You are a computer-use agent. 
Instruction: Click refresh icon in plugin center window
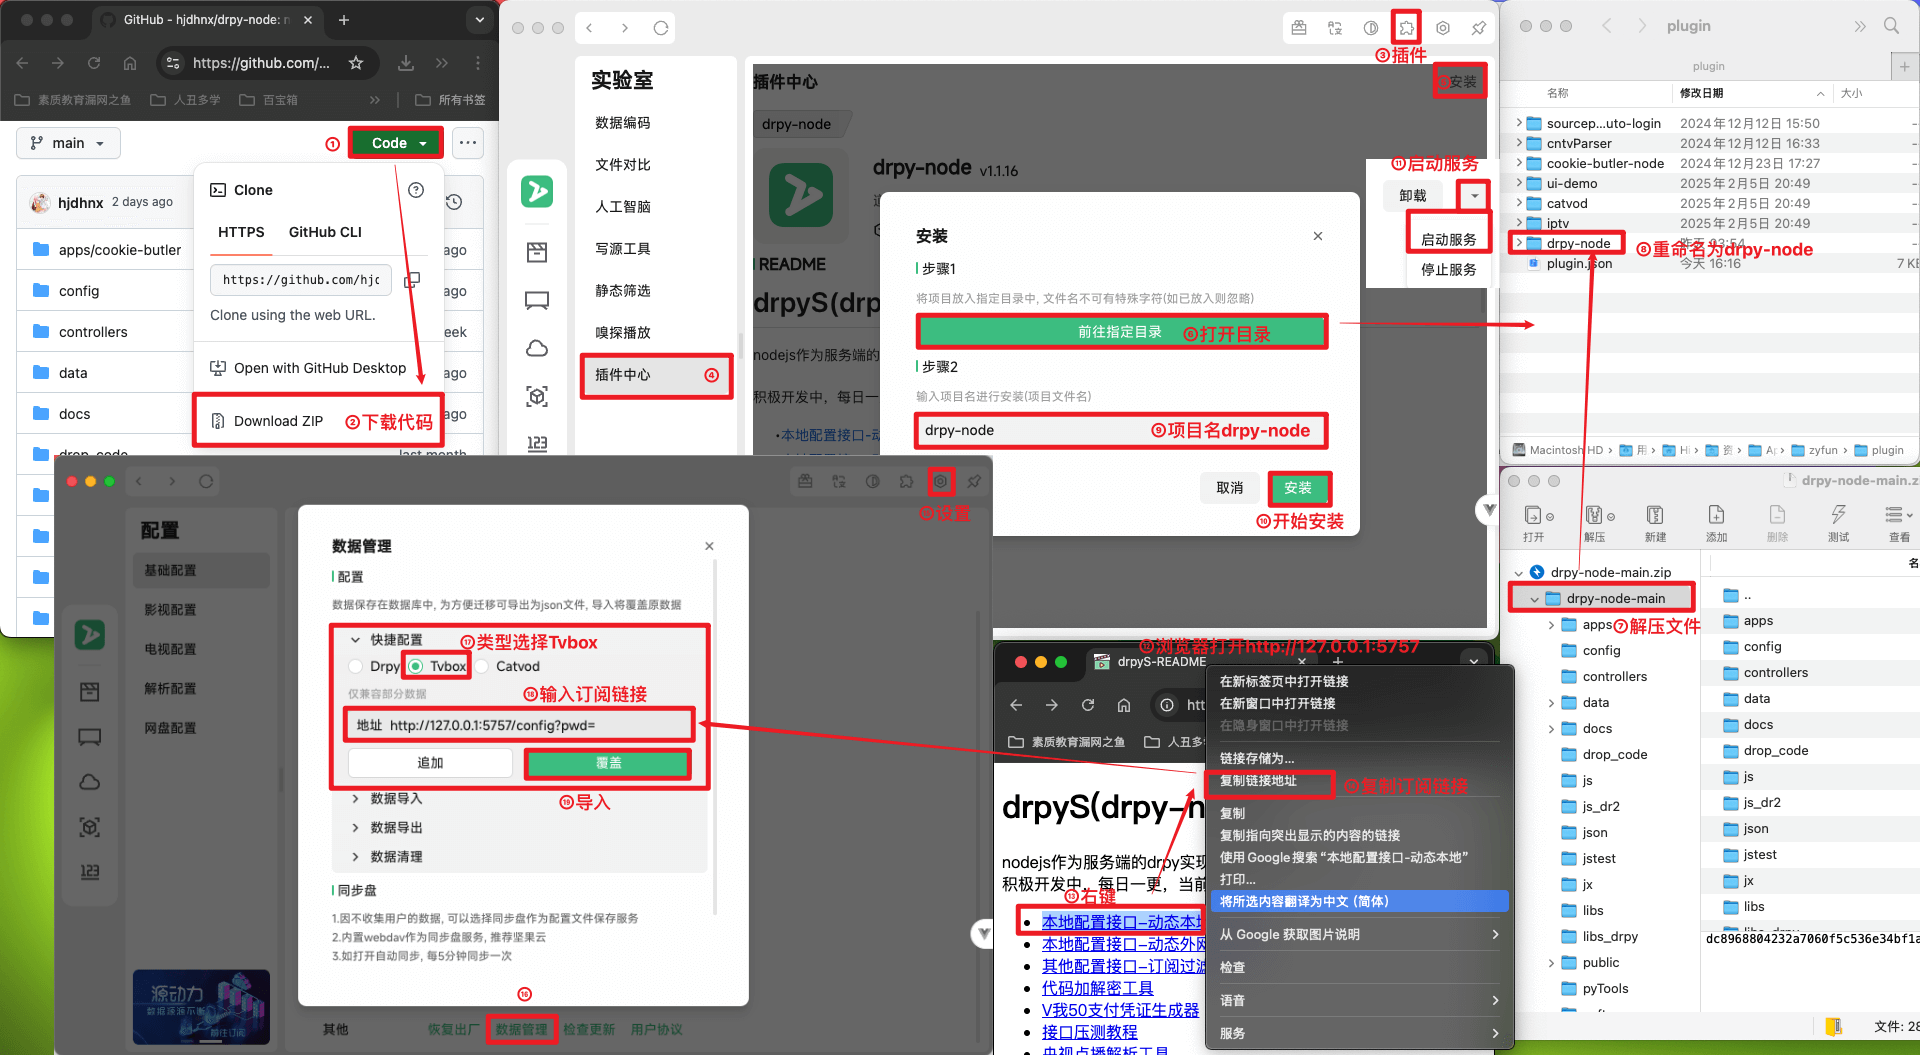tap(661, 28)
